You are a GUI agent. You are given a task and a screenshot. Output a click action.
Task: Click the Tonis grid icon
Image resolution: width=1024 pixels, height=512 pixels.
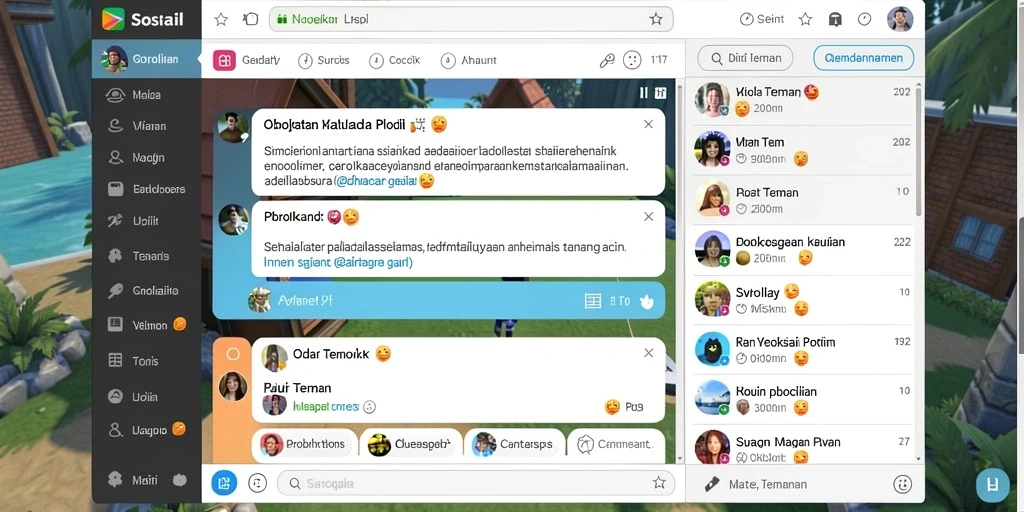coord(115,360)
